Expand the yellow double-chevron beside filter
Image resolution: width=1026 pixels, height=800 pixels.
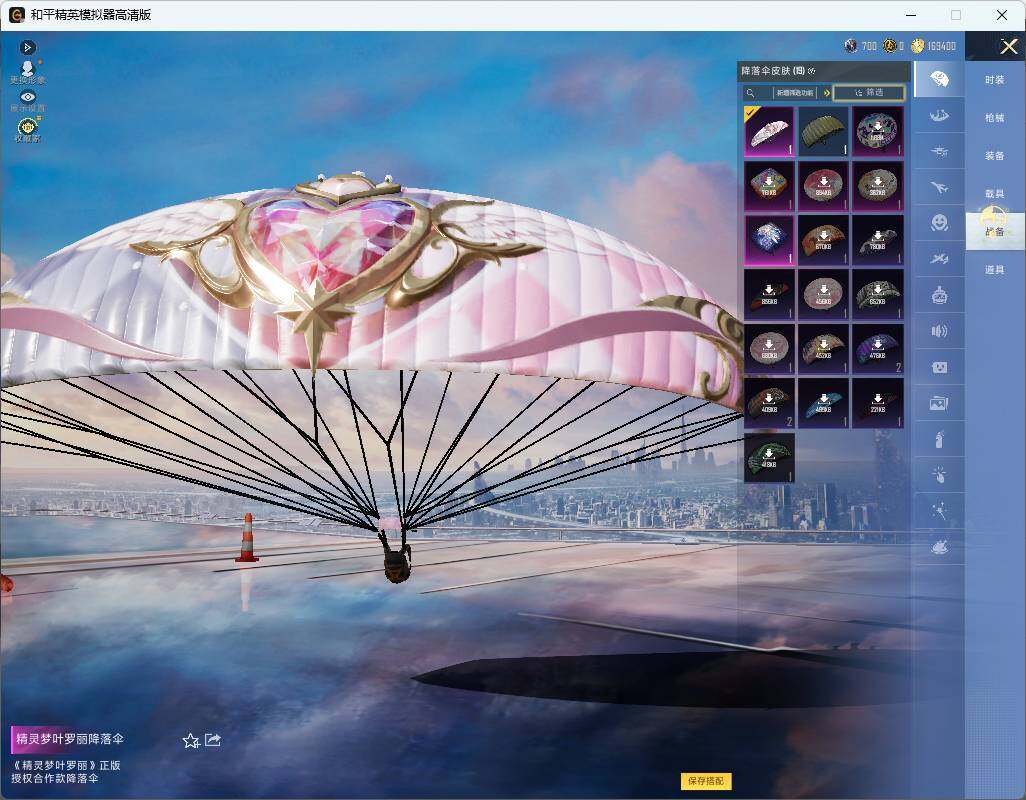pos(826,93)
